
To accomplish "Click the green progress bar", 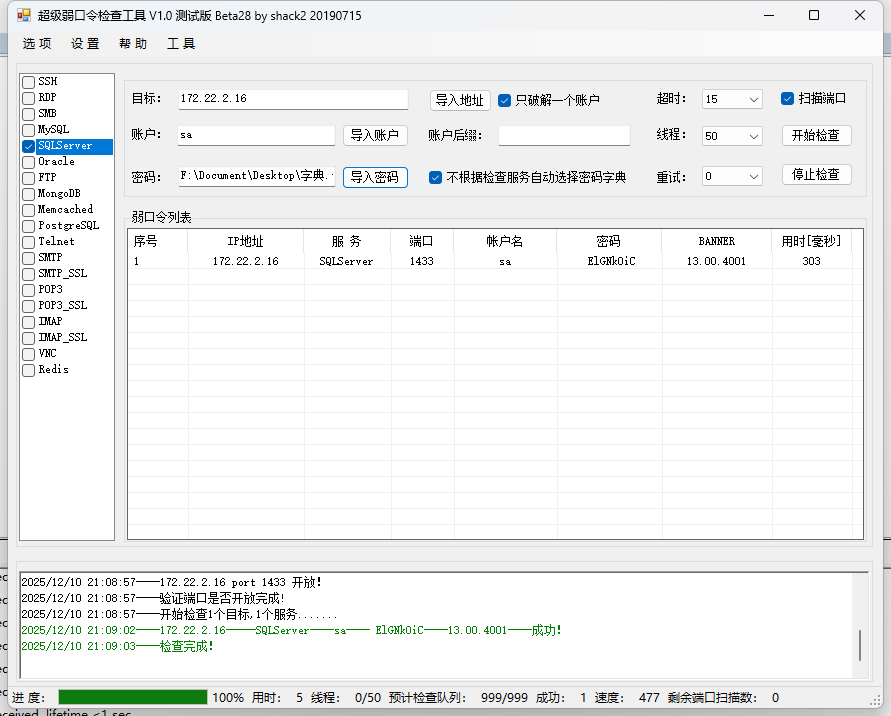I will 133,697.
